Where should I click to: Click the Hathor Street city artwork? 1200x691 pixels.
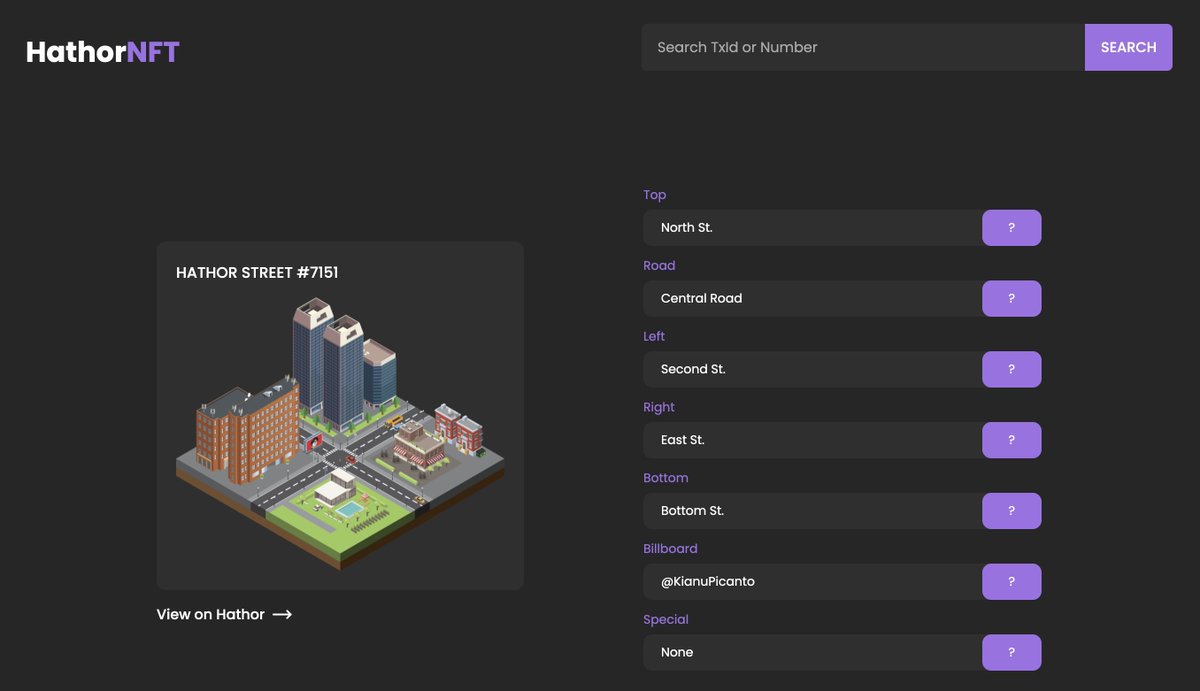(x=340, y=434)
